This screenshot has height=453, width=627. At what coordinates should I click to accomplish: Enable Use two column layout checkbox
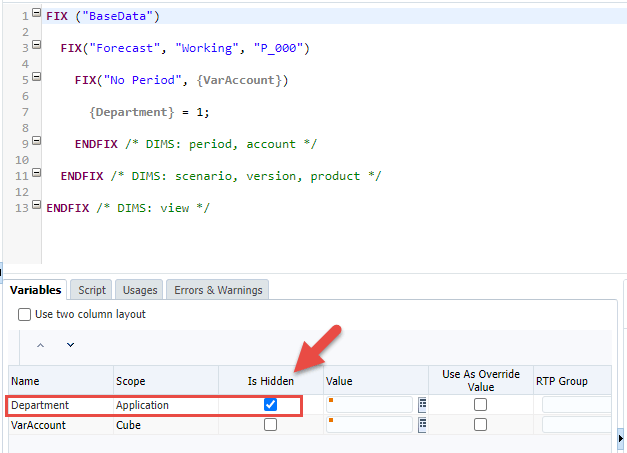25,314
